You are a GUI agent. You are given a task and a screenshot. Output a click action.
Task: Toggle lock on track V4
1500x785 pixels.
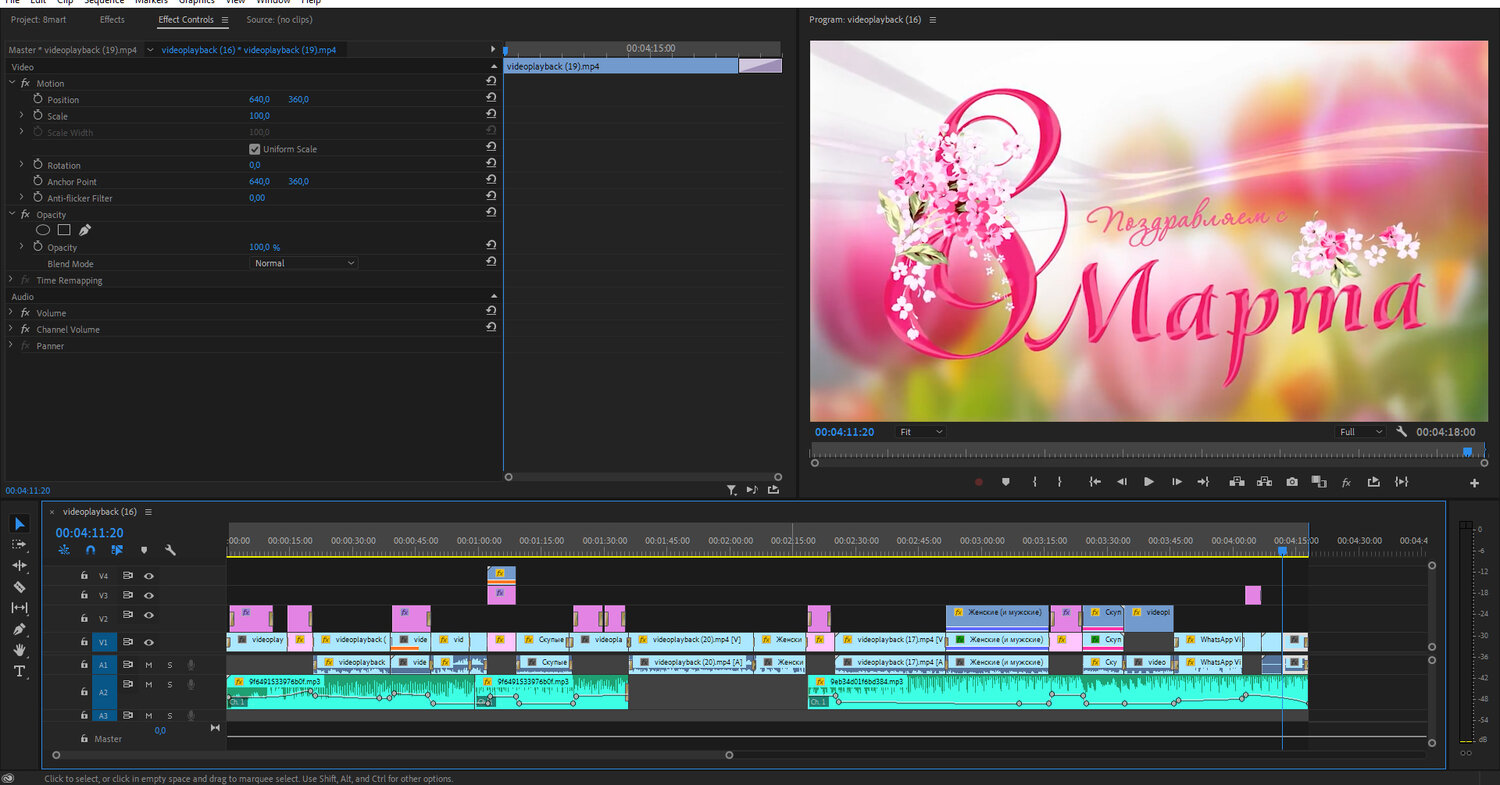85,576
